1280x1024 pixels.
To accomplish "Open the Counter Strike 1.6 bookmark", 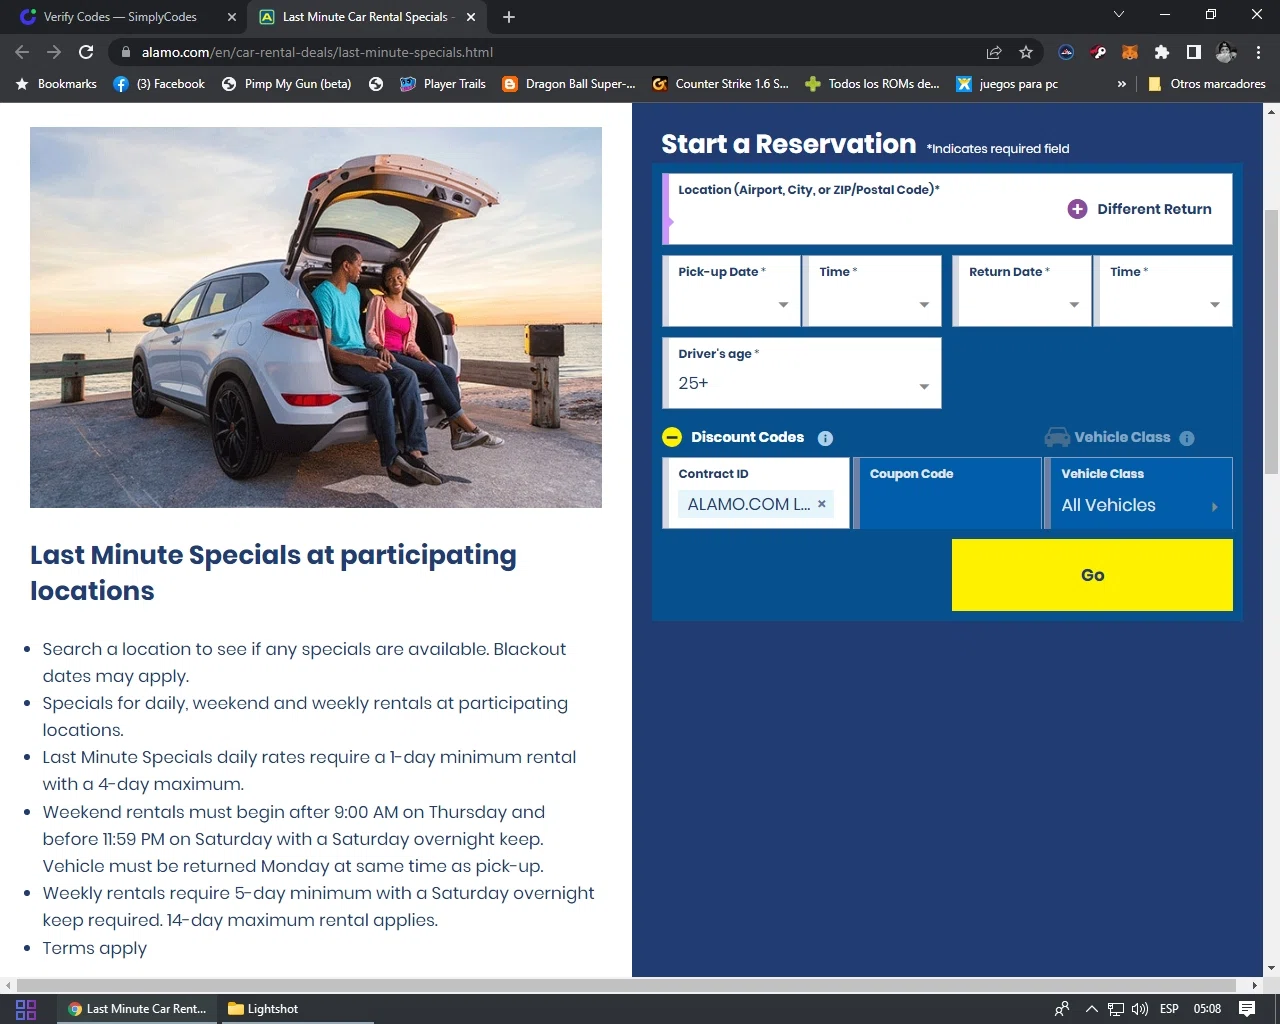I will [720, 84].
